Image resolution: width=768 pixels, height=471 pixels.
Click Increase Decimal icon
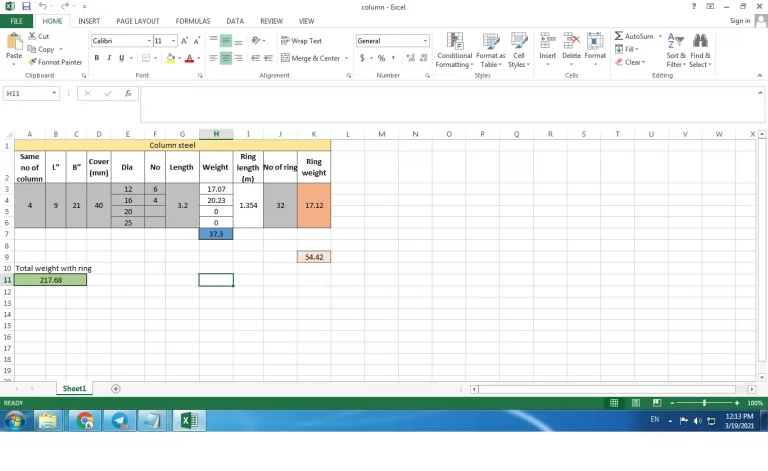[410, 58]
